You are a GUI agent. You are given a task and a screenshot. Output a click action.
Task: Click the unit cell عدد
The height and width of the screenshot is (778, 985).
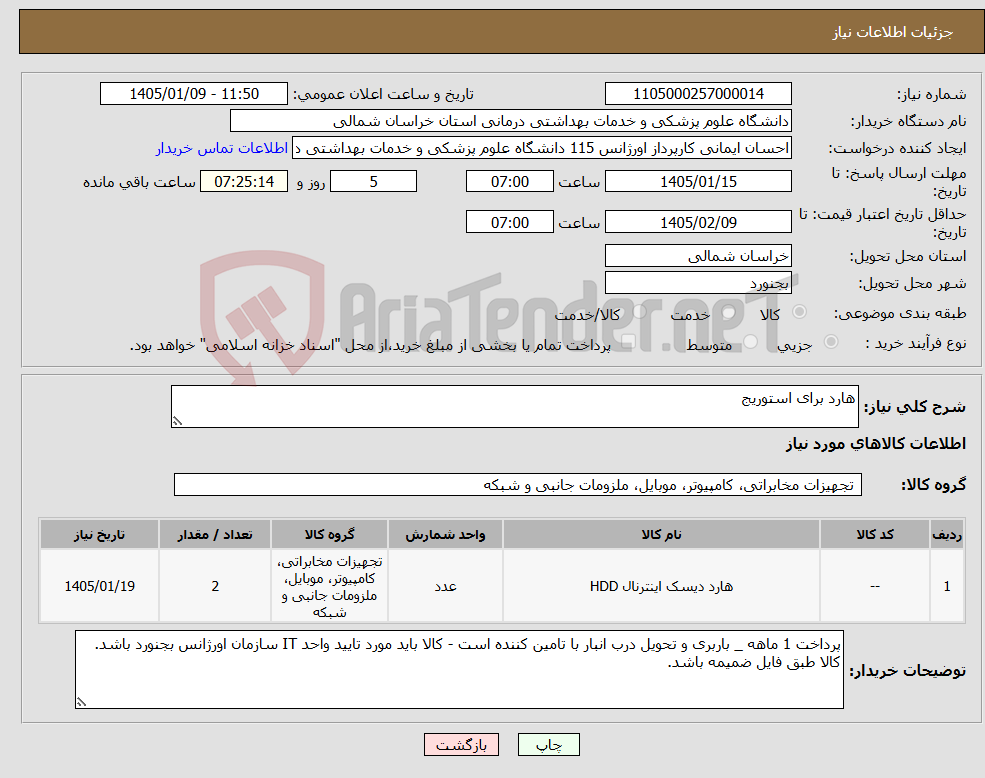(445, 586)
